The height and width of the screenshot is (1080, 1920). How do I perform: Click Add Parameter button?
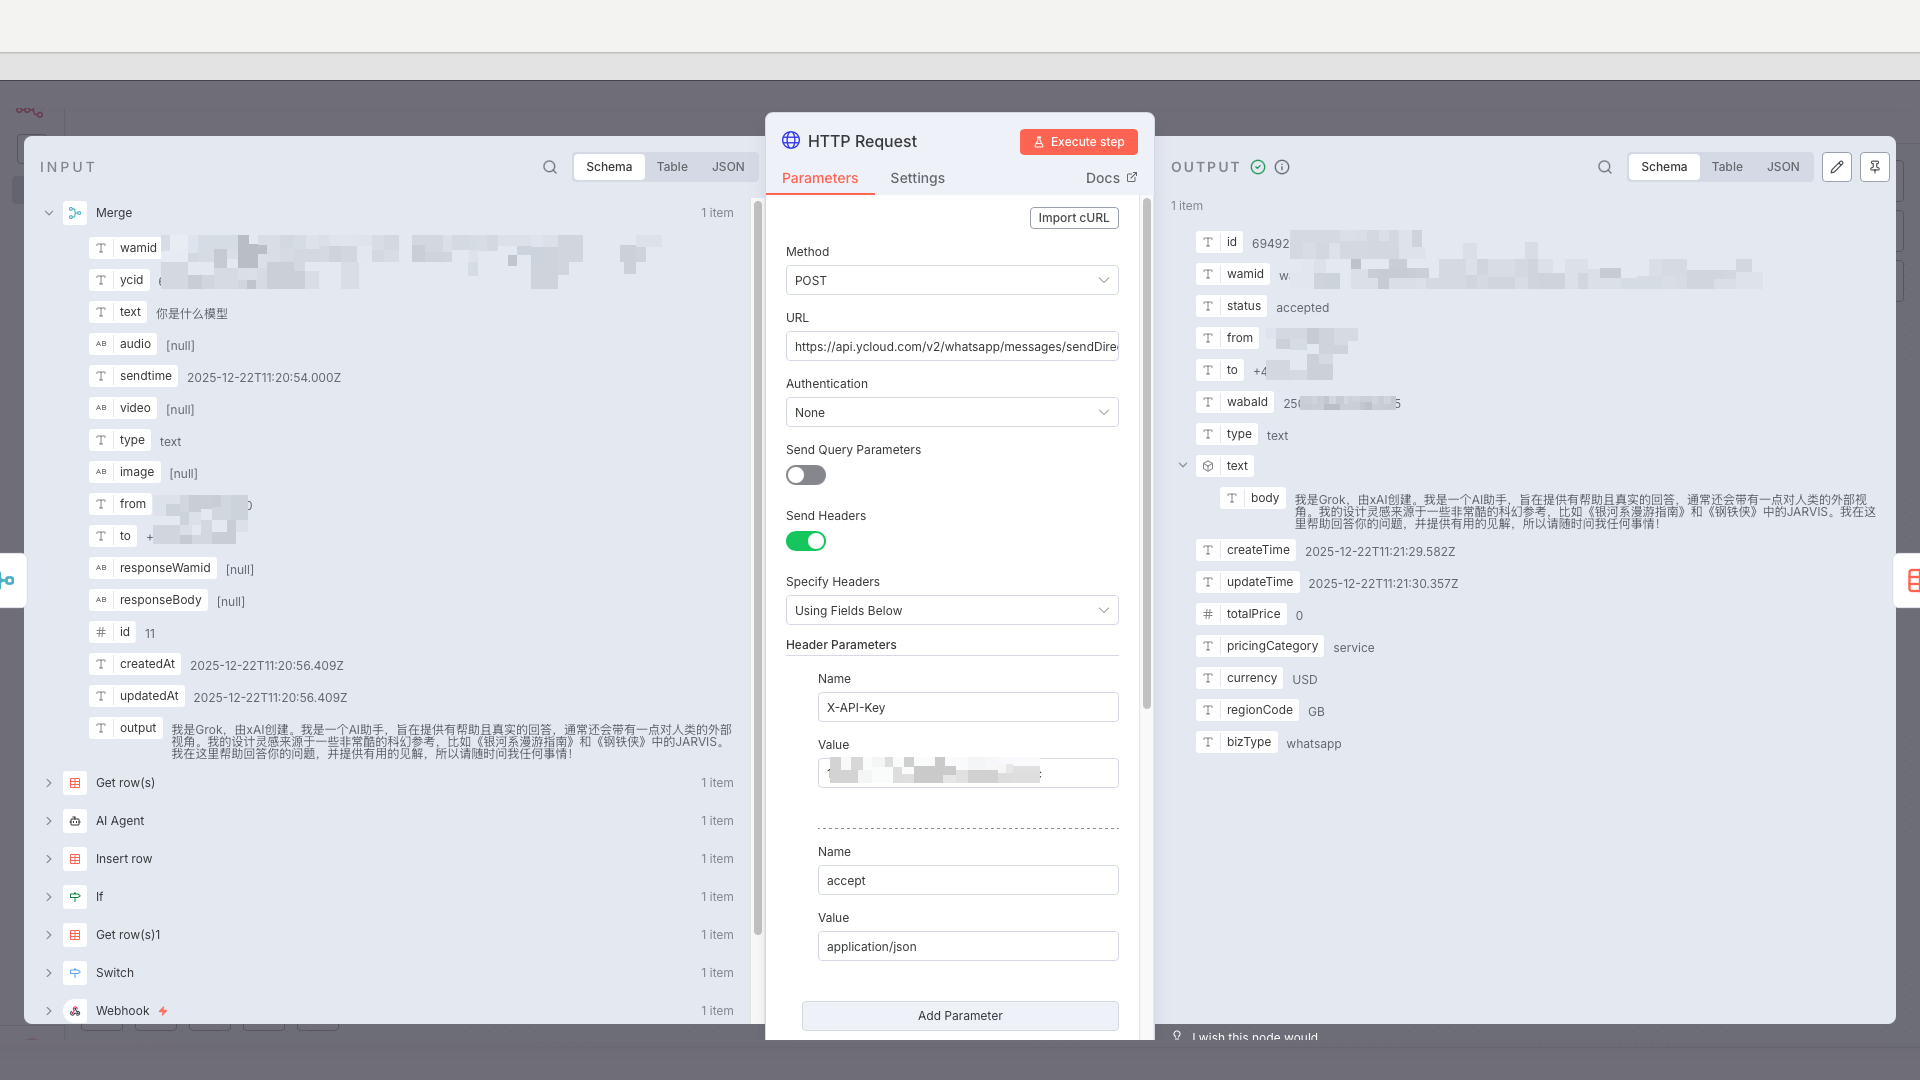pyautogui.click(x=960, y=1016)
